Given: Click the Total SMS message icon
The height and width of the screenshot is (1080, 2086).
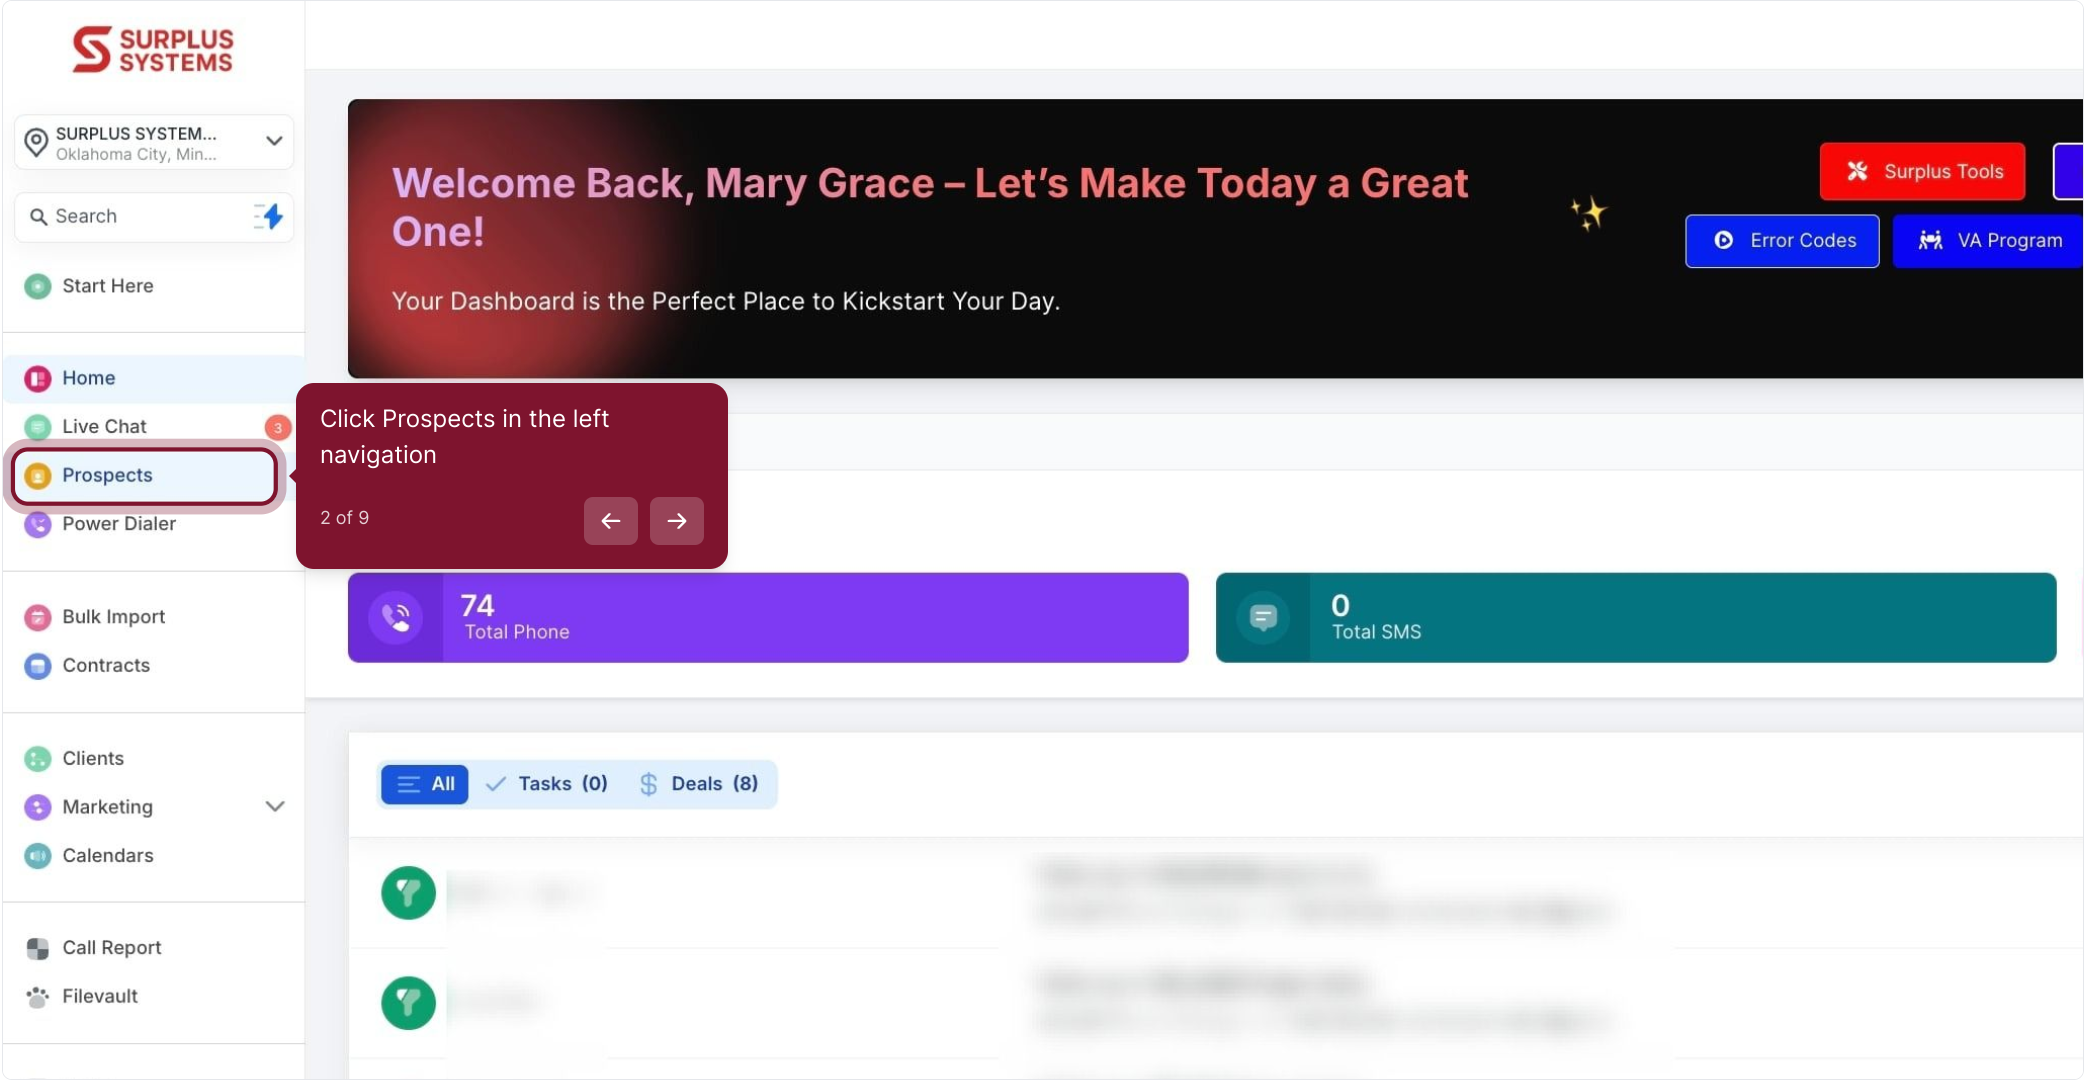Looking at the screenshot, I should [1263, 618].
